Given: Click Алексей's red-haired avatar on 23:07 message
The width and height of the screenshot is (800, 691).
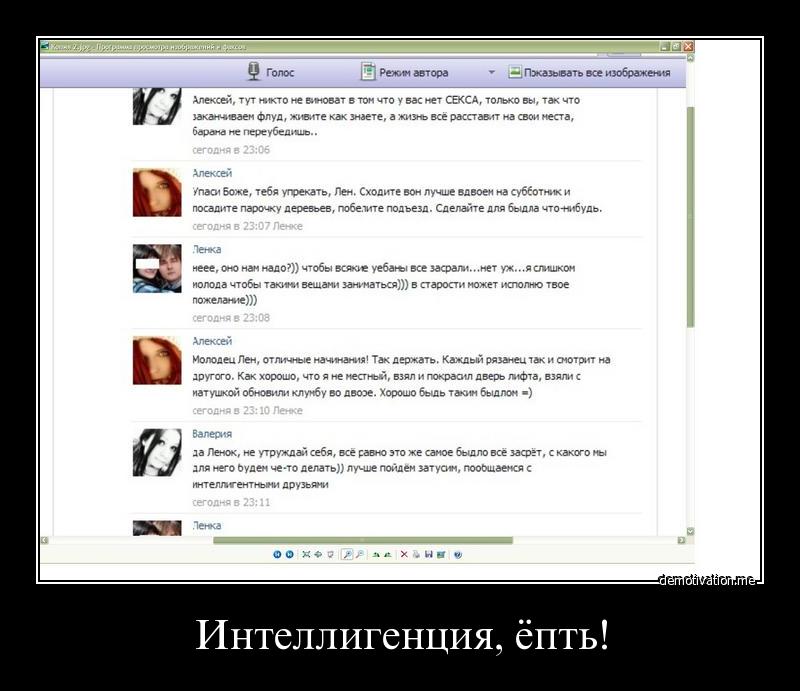Looking at the screenshot, I should pos(157,192).
